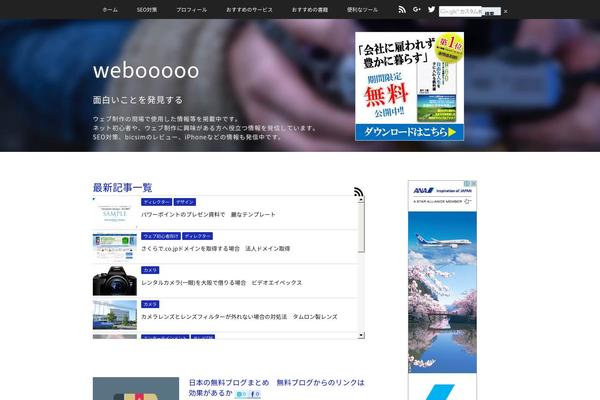Screen dimensions: 600x400
Task: Click the さくら domain website thumbnail
Action: [115, 247]
